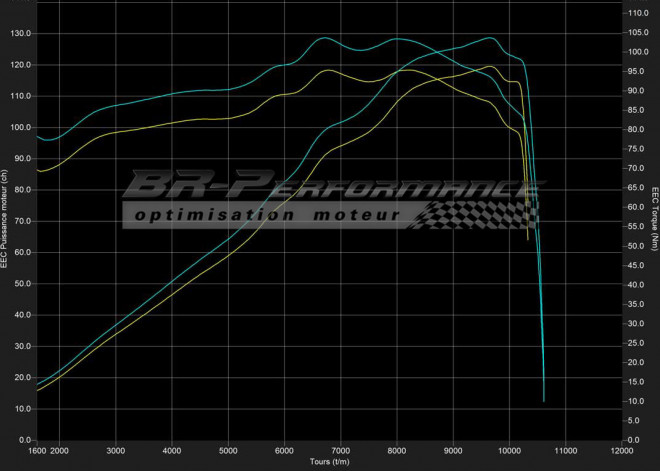This screenshot has height=471, width=660.
Task: Select 20.0 on the left power axis
Action: point(21,378)
